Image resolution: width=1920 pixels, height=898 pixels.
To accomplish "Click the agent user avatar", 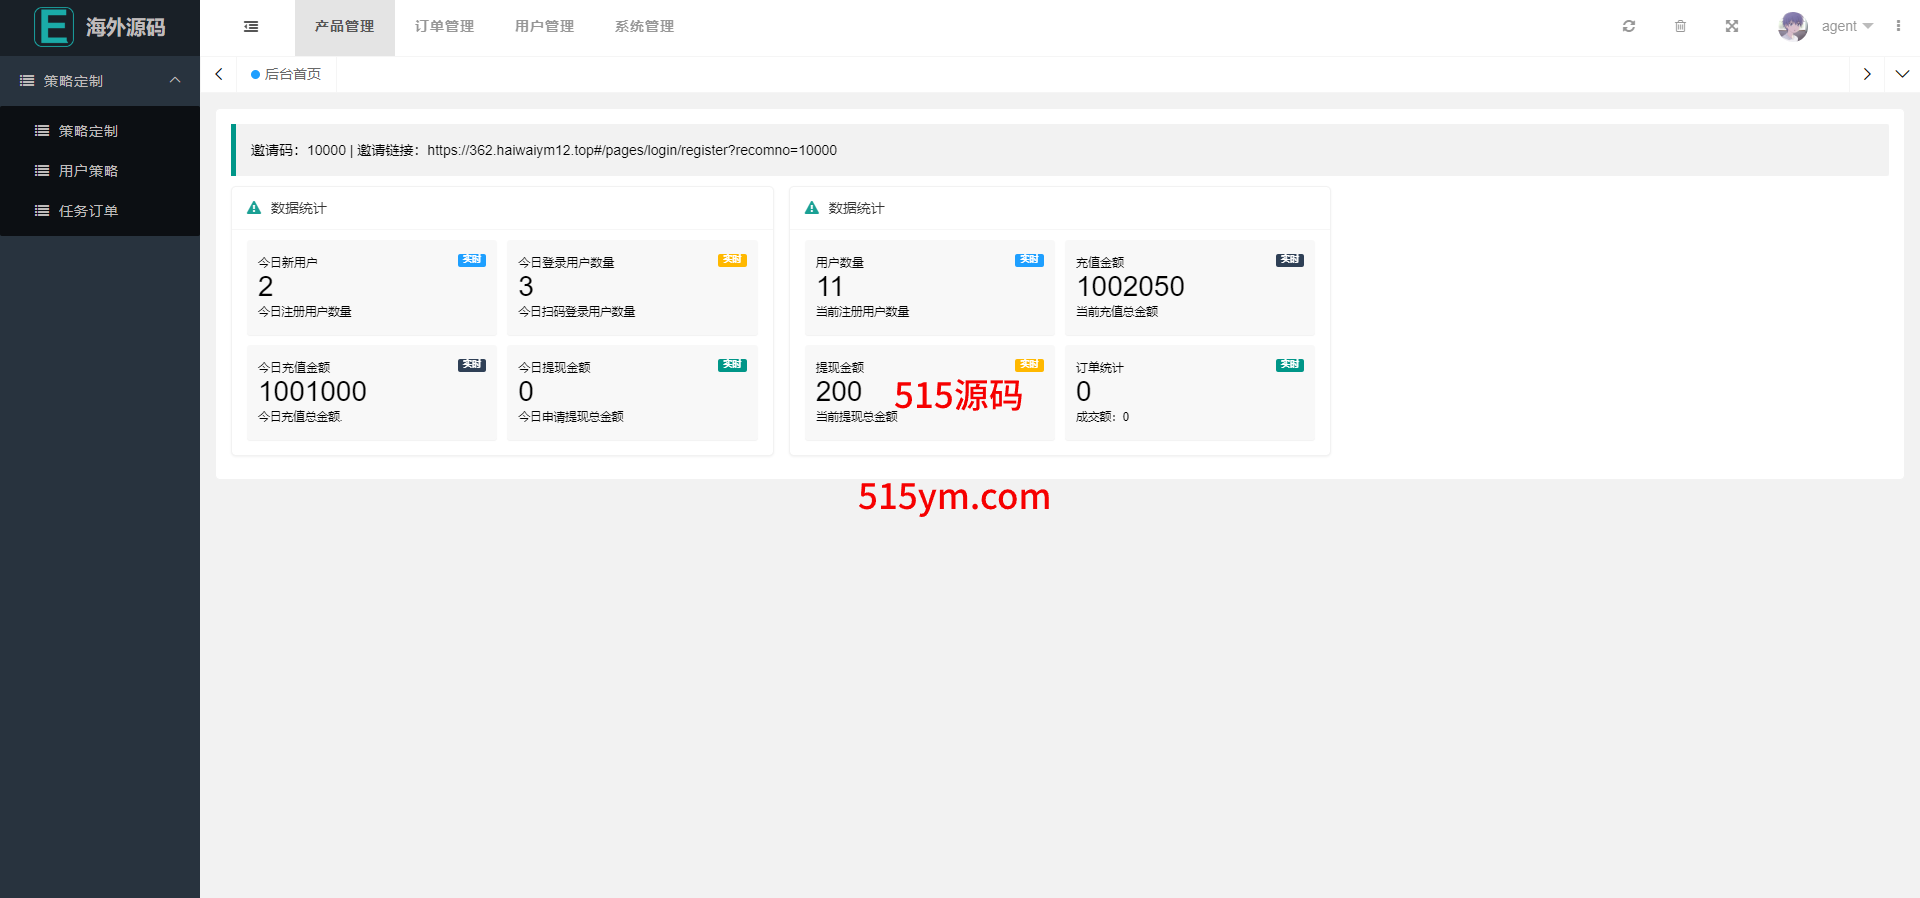I will [1792, 27].
